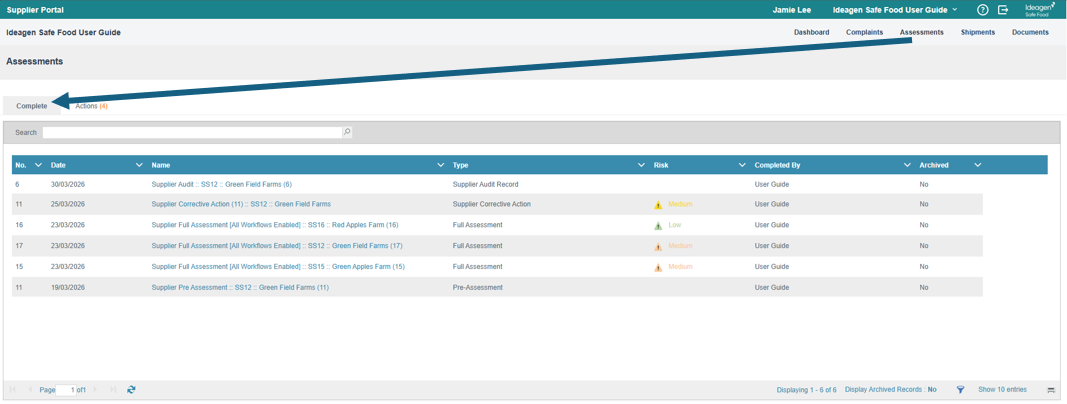Open Supplier Audit Green Field Farms (6) link

221,184
